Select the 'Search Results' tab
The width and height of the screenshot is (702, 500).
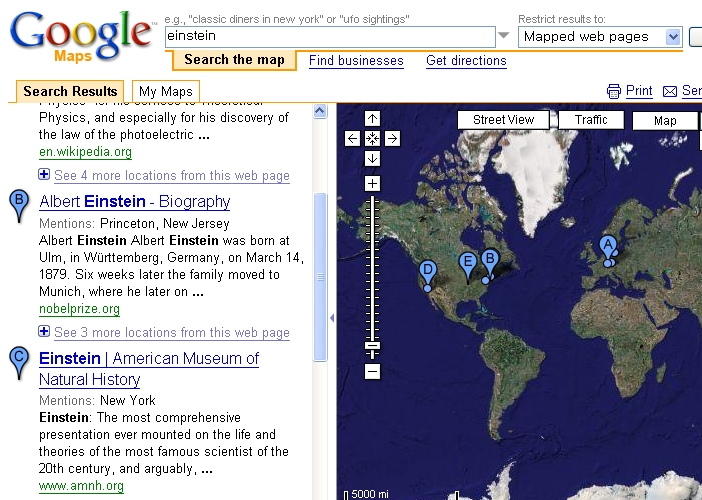tap(70, 91)
